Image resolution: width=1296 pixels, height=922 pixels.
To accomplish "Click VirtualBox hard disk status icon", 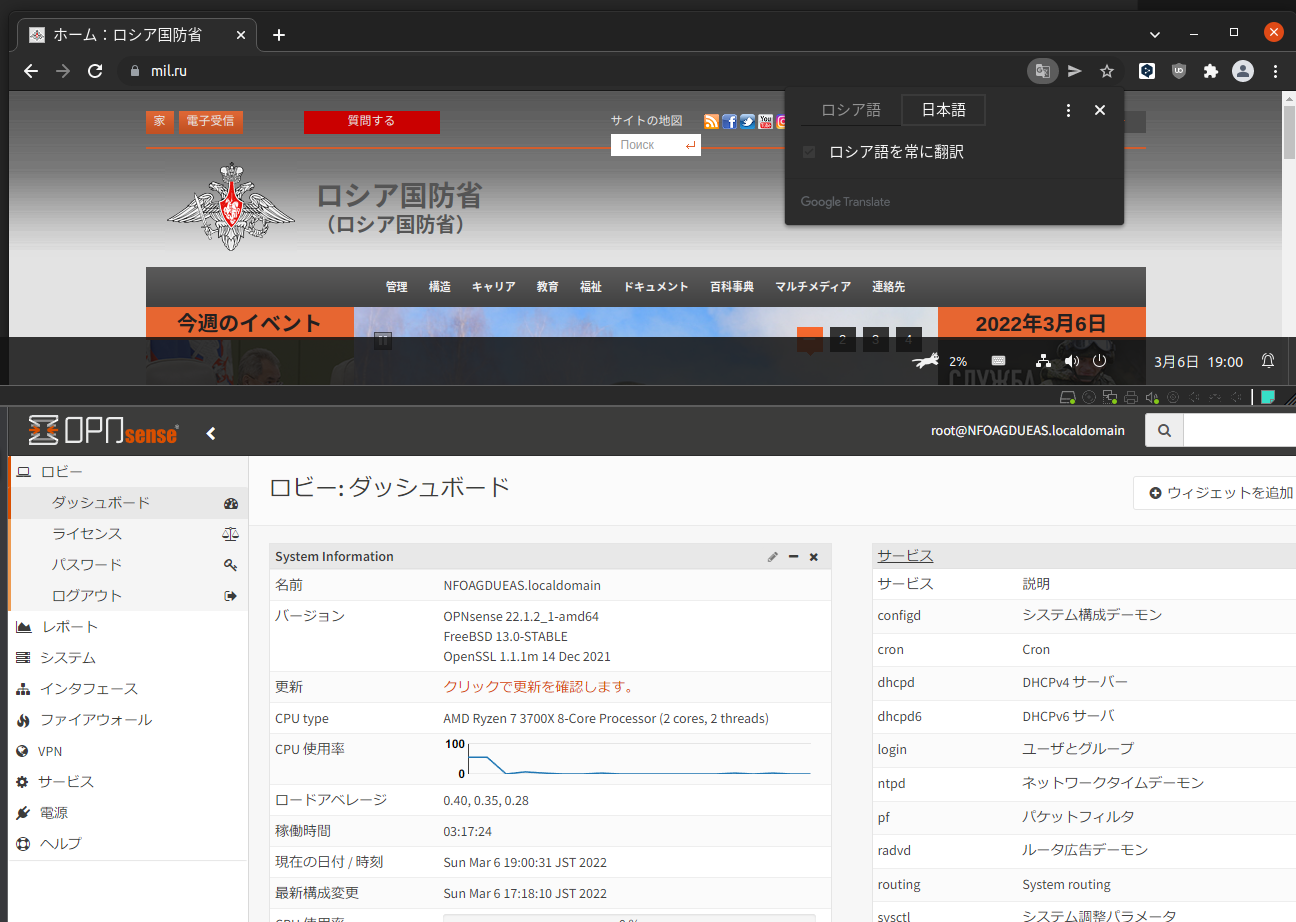I will [1067, 397].
